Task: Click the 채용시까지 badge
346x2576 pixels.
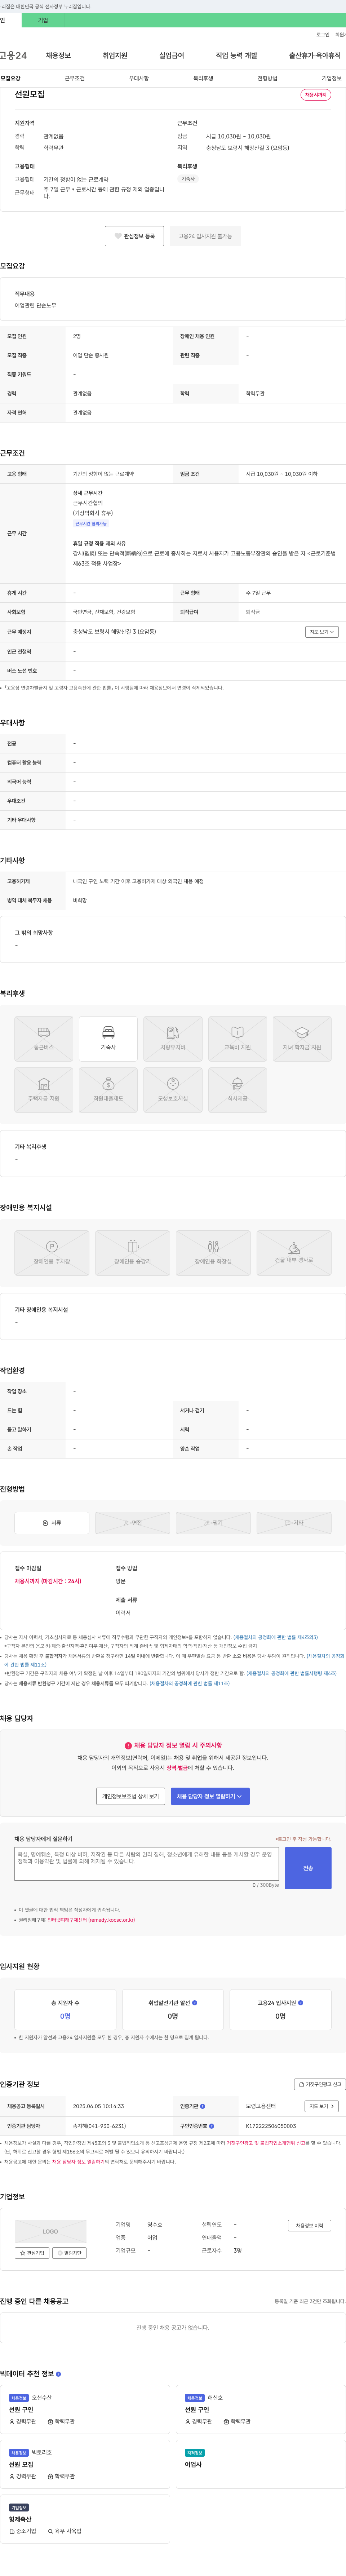Action: 316,95
